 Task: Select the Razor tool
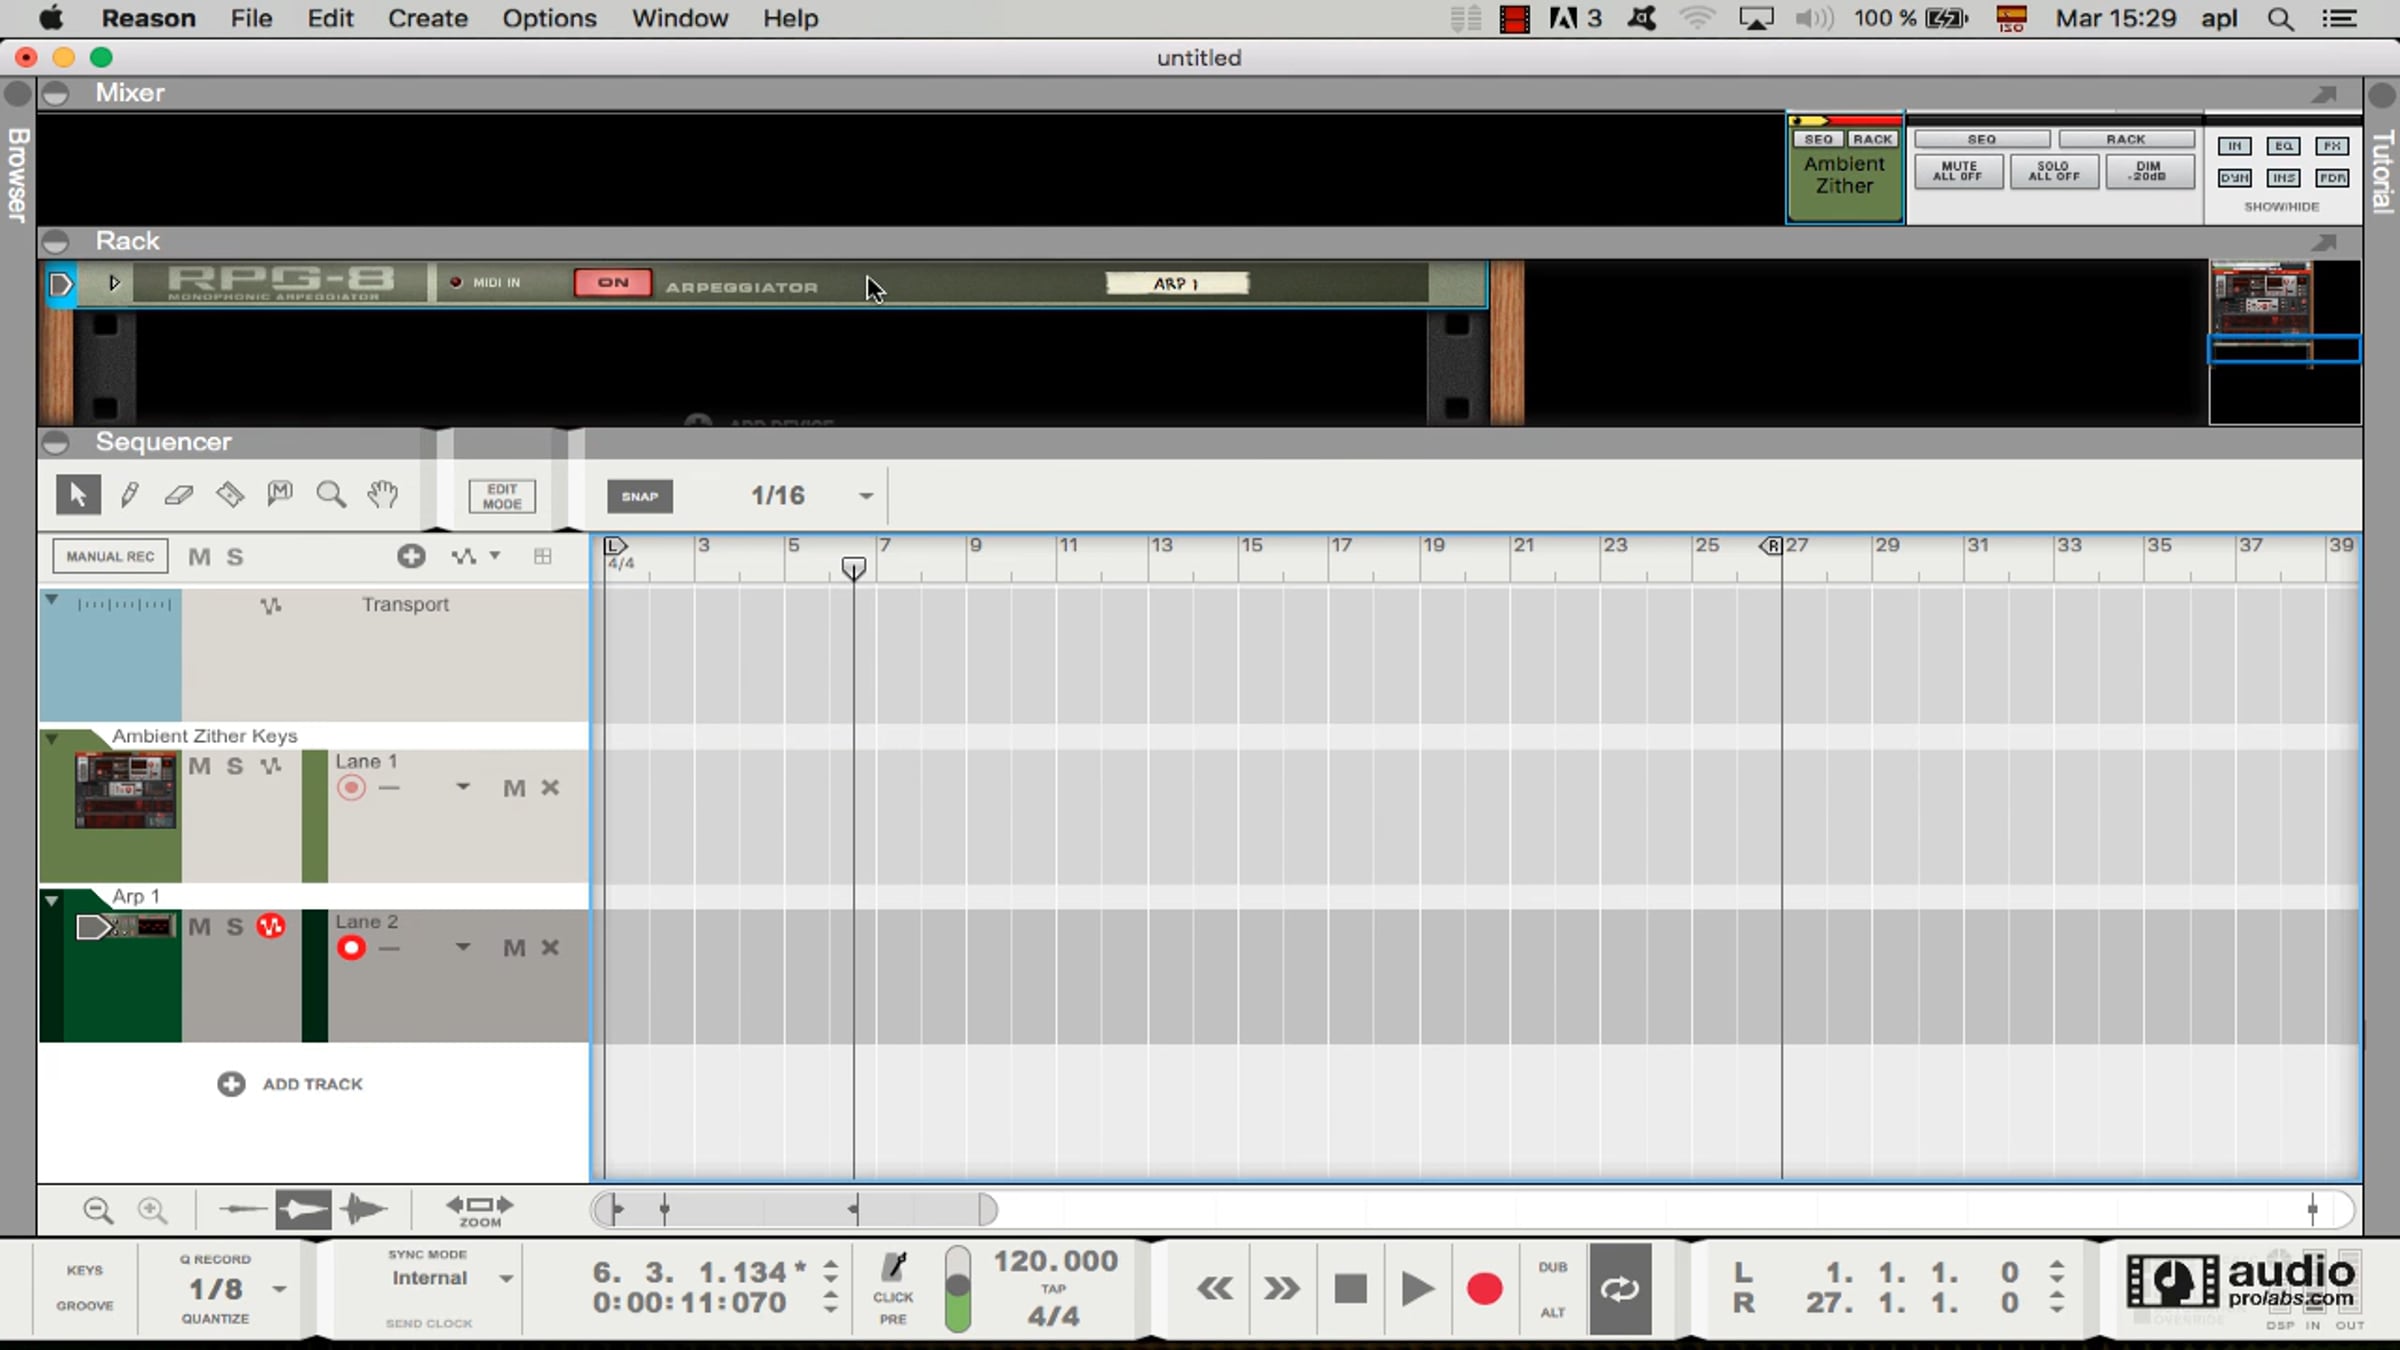click(230, 495)
